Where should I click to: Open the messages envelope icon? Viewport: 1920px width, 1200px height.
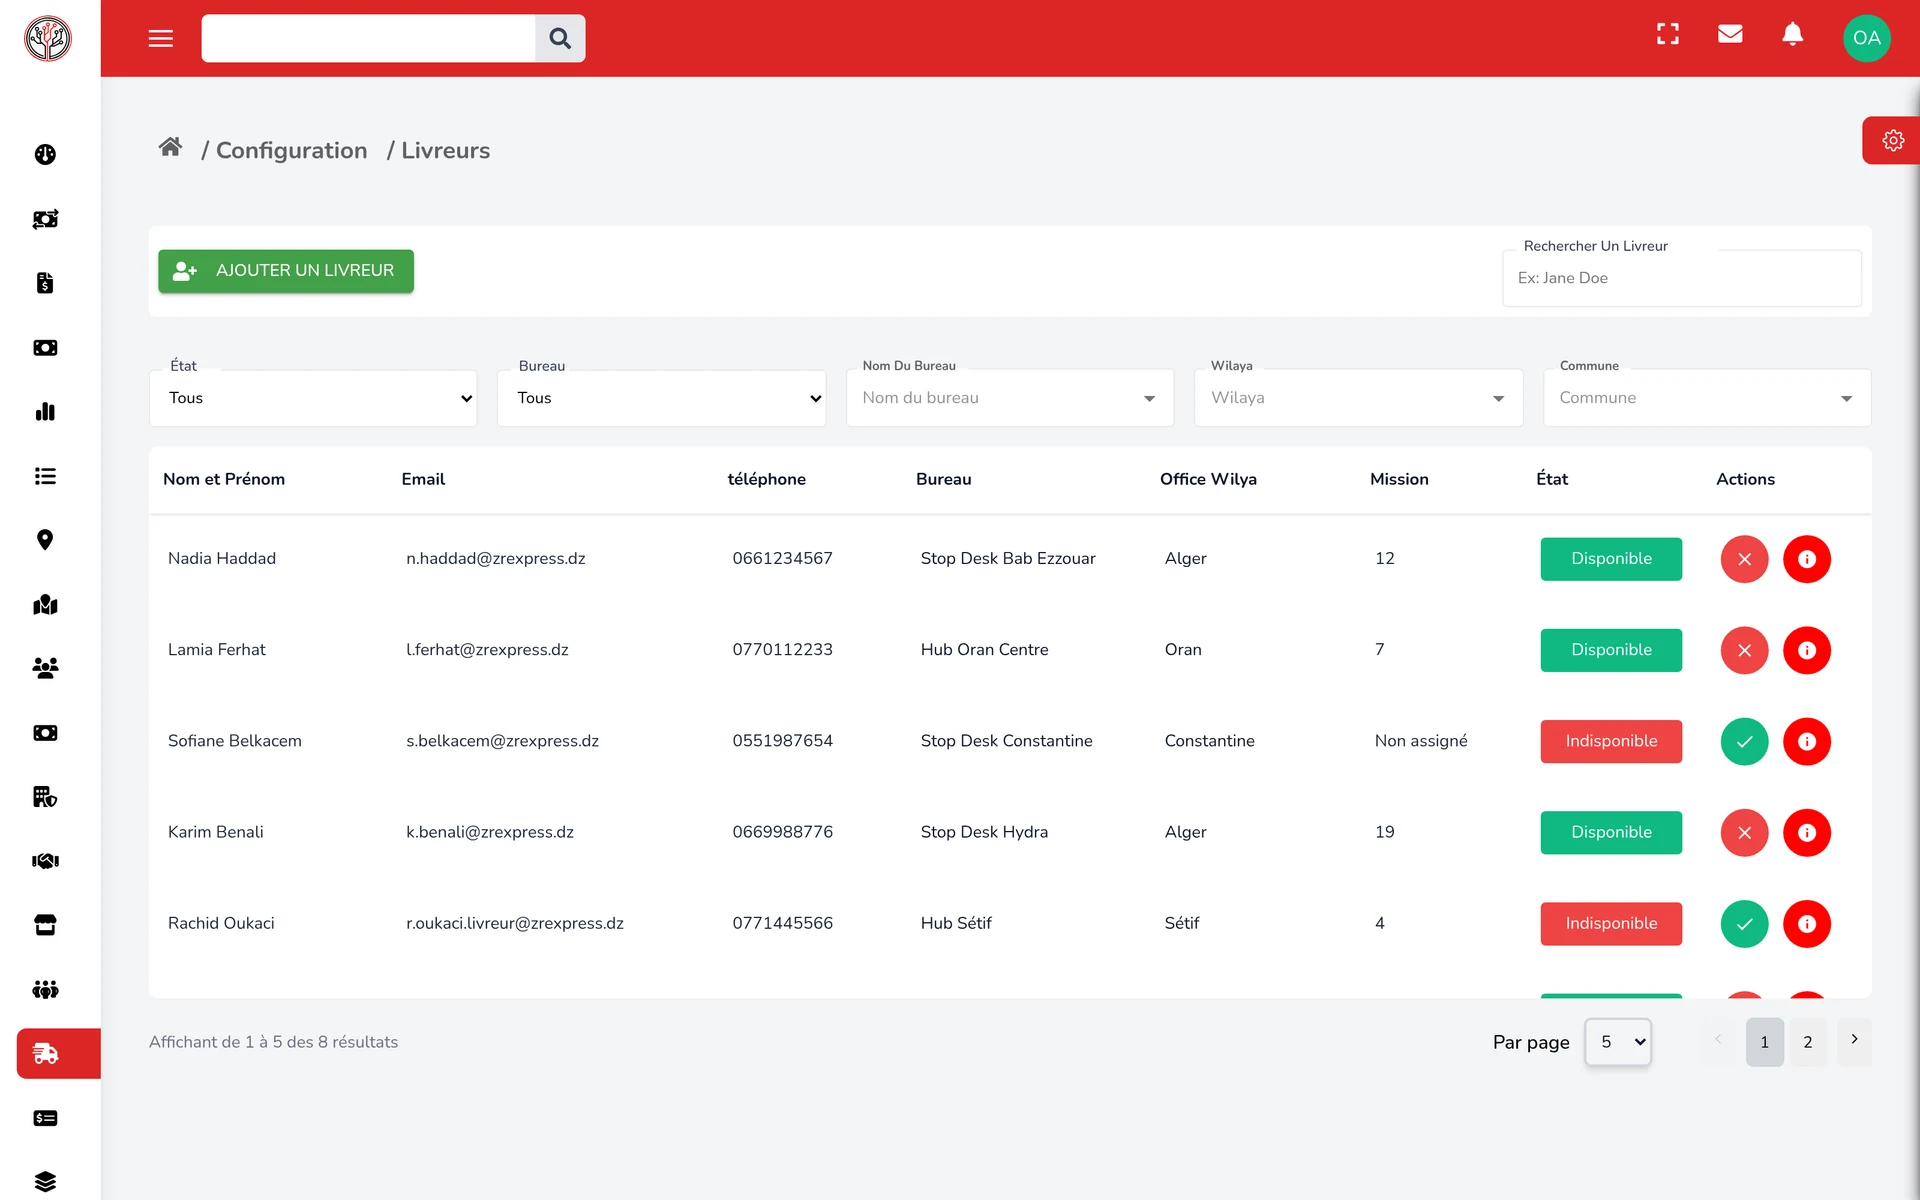click(1730, 35)
